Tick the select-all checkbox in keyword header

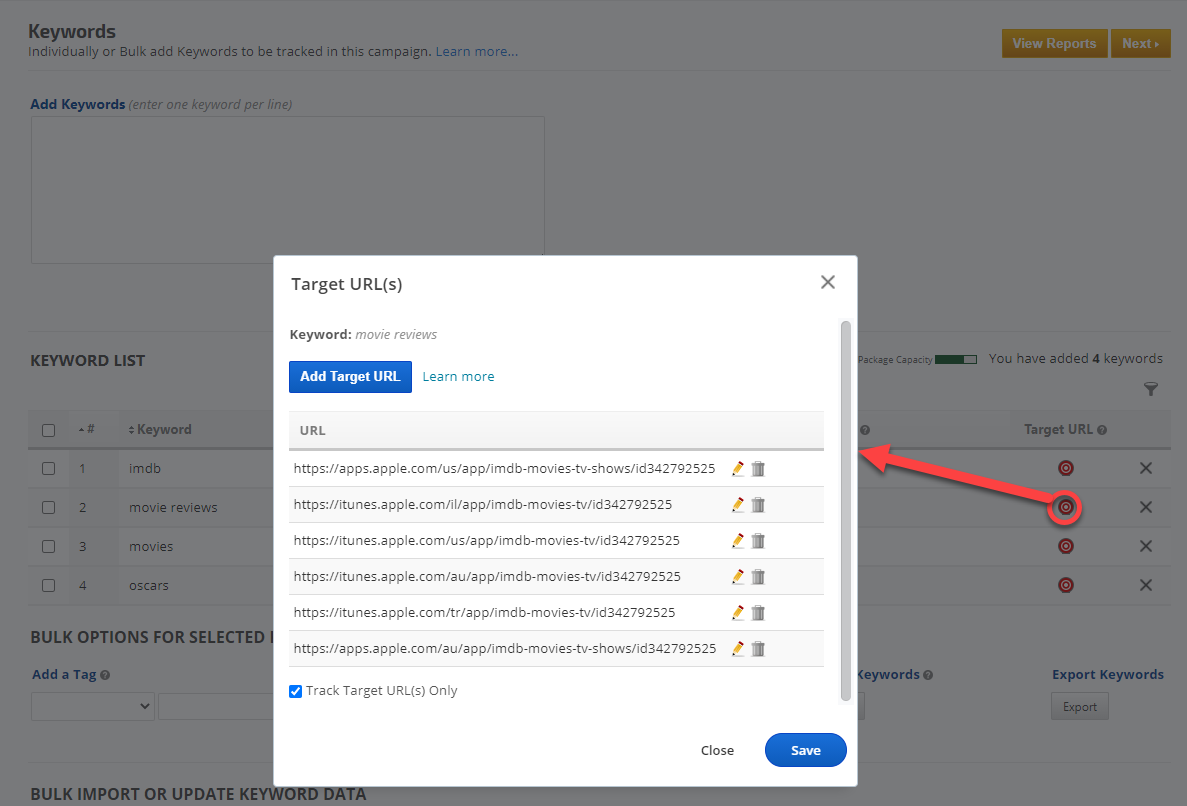tap(48, 430)
